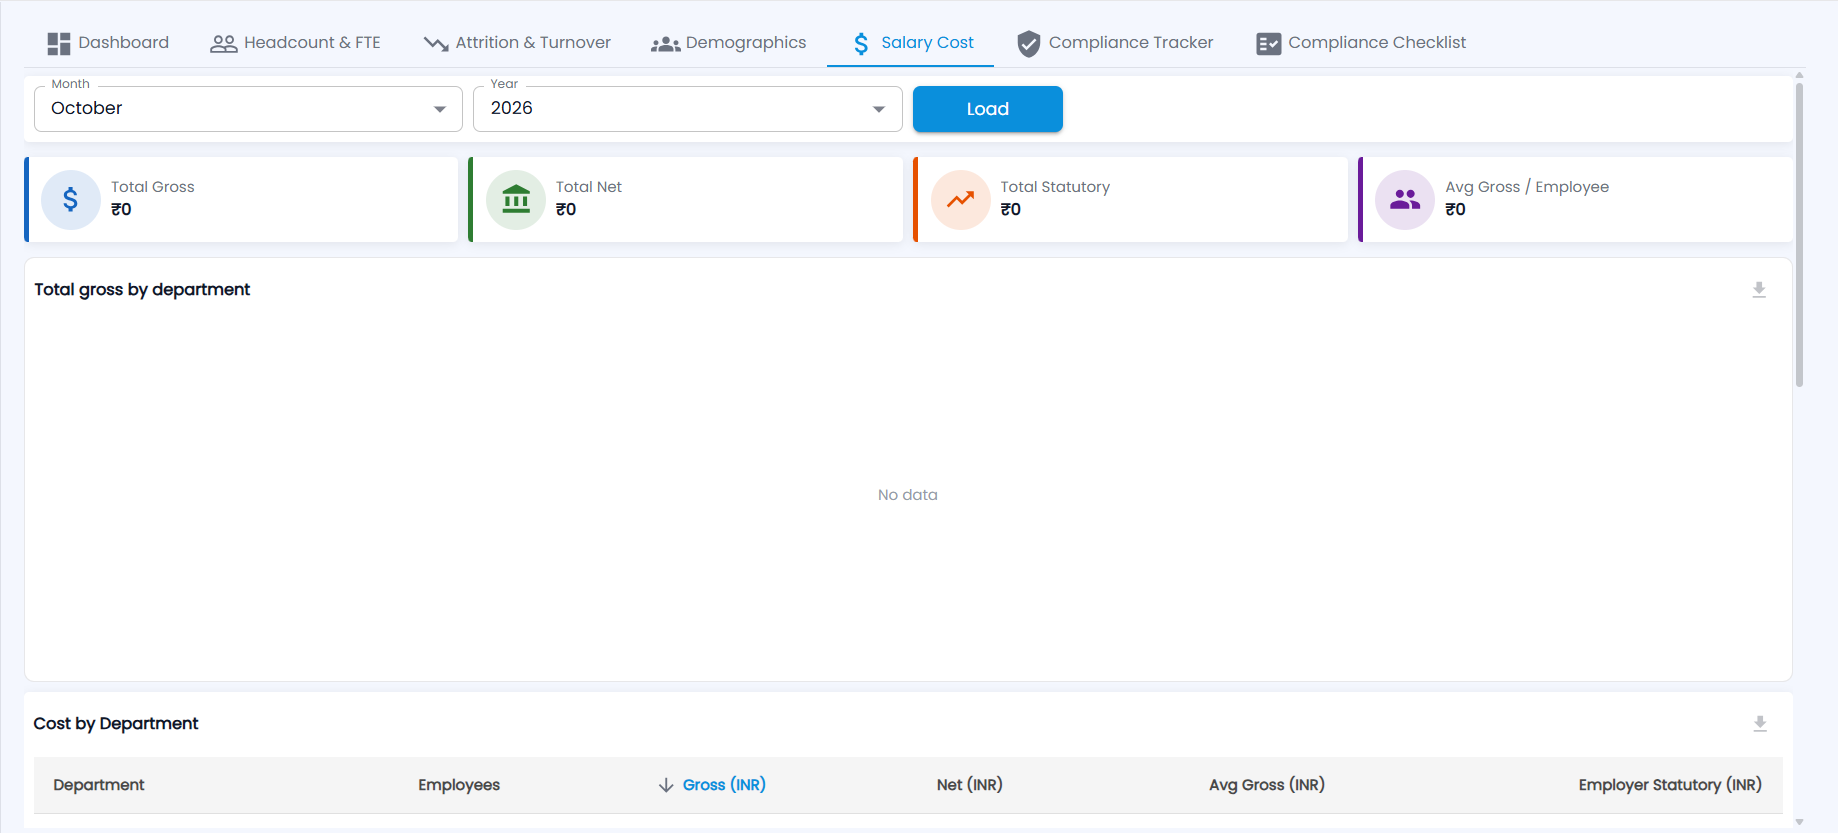Click the Total Net label text
The height and width of the screenshot is (833, 1838).
coord(589,187)
